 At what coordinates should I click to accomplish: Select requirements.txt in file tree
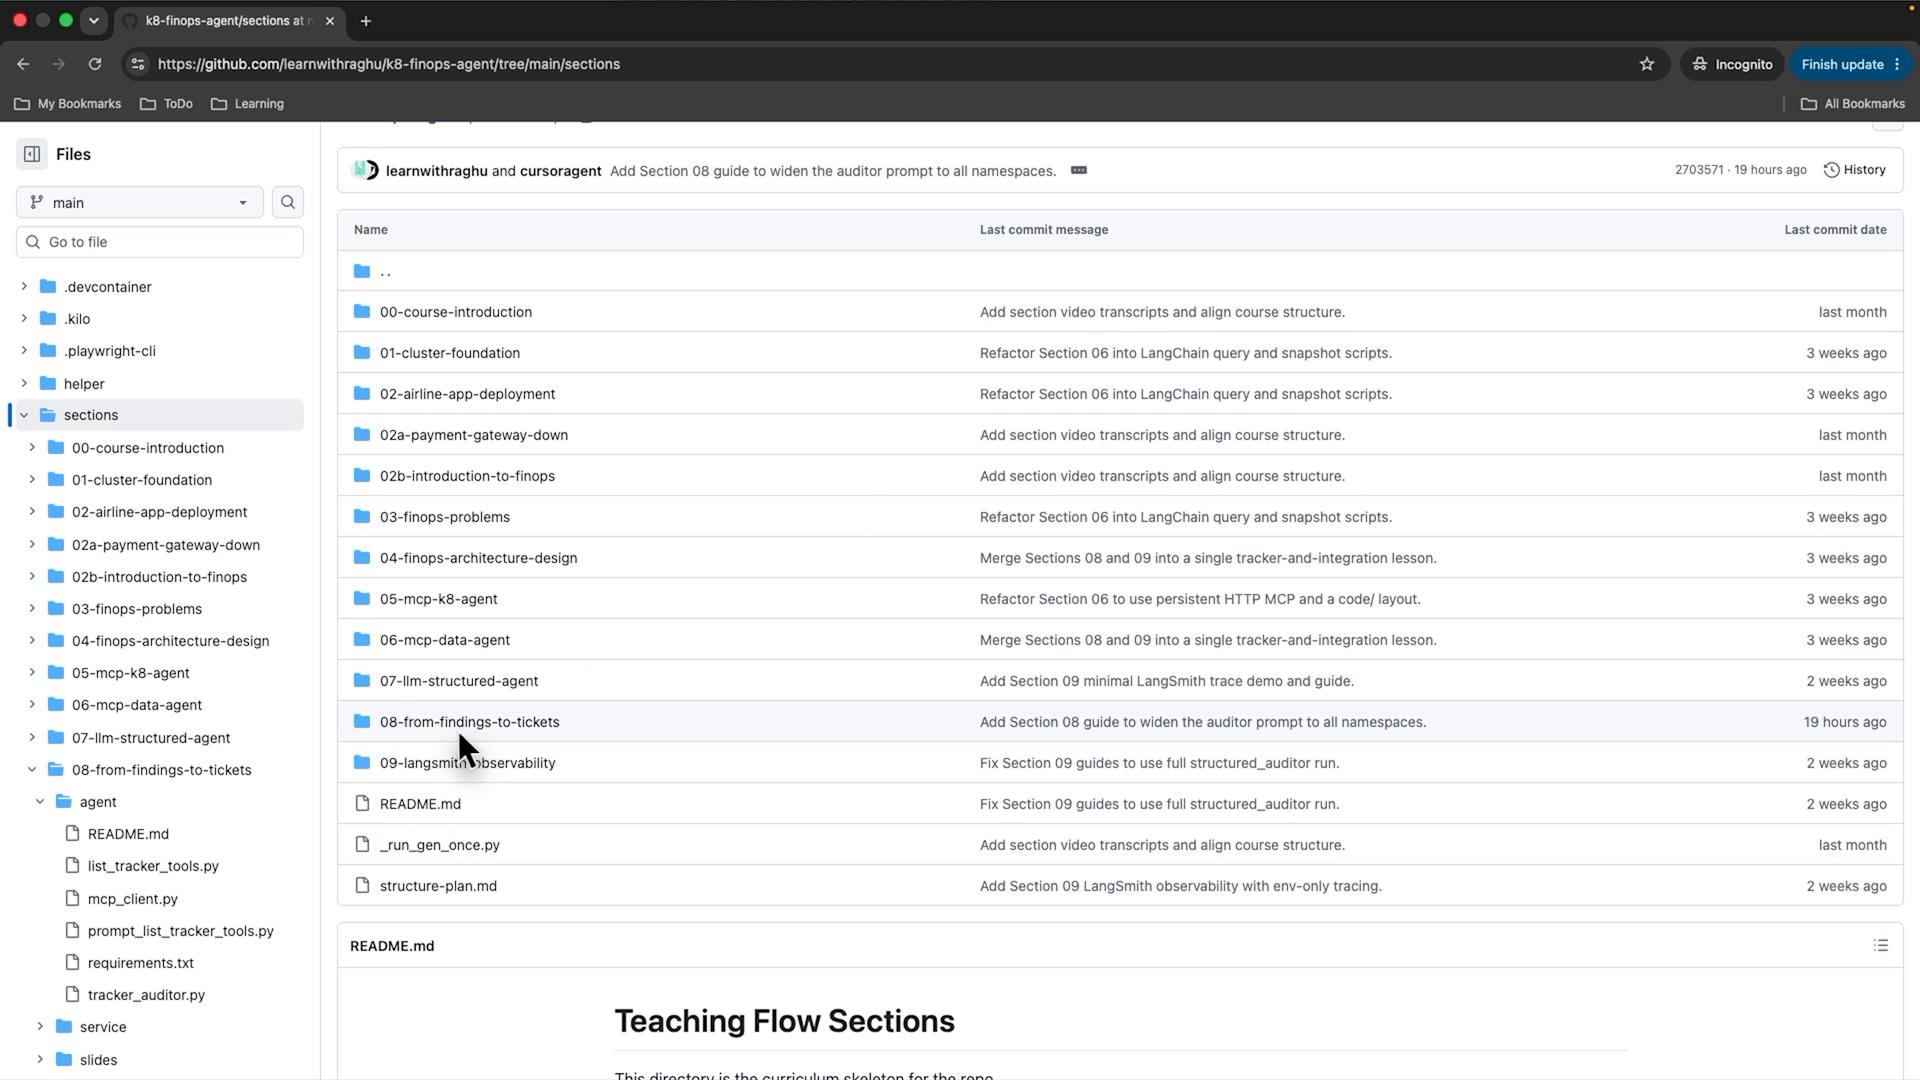(x=141, y=963)
